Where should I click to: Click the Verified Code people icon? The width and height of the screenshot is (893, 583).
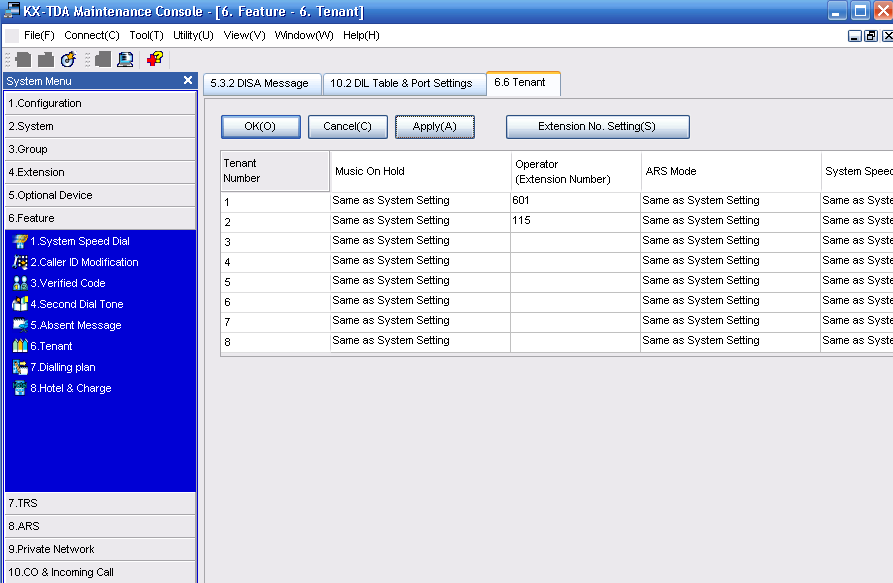20,284
